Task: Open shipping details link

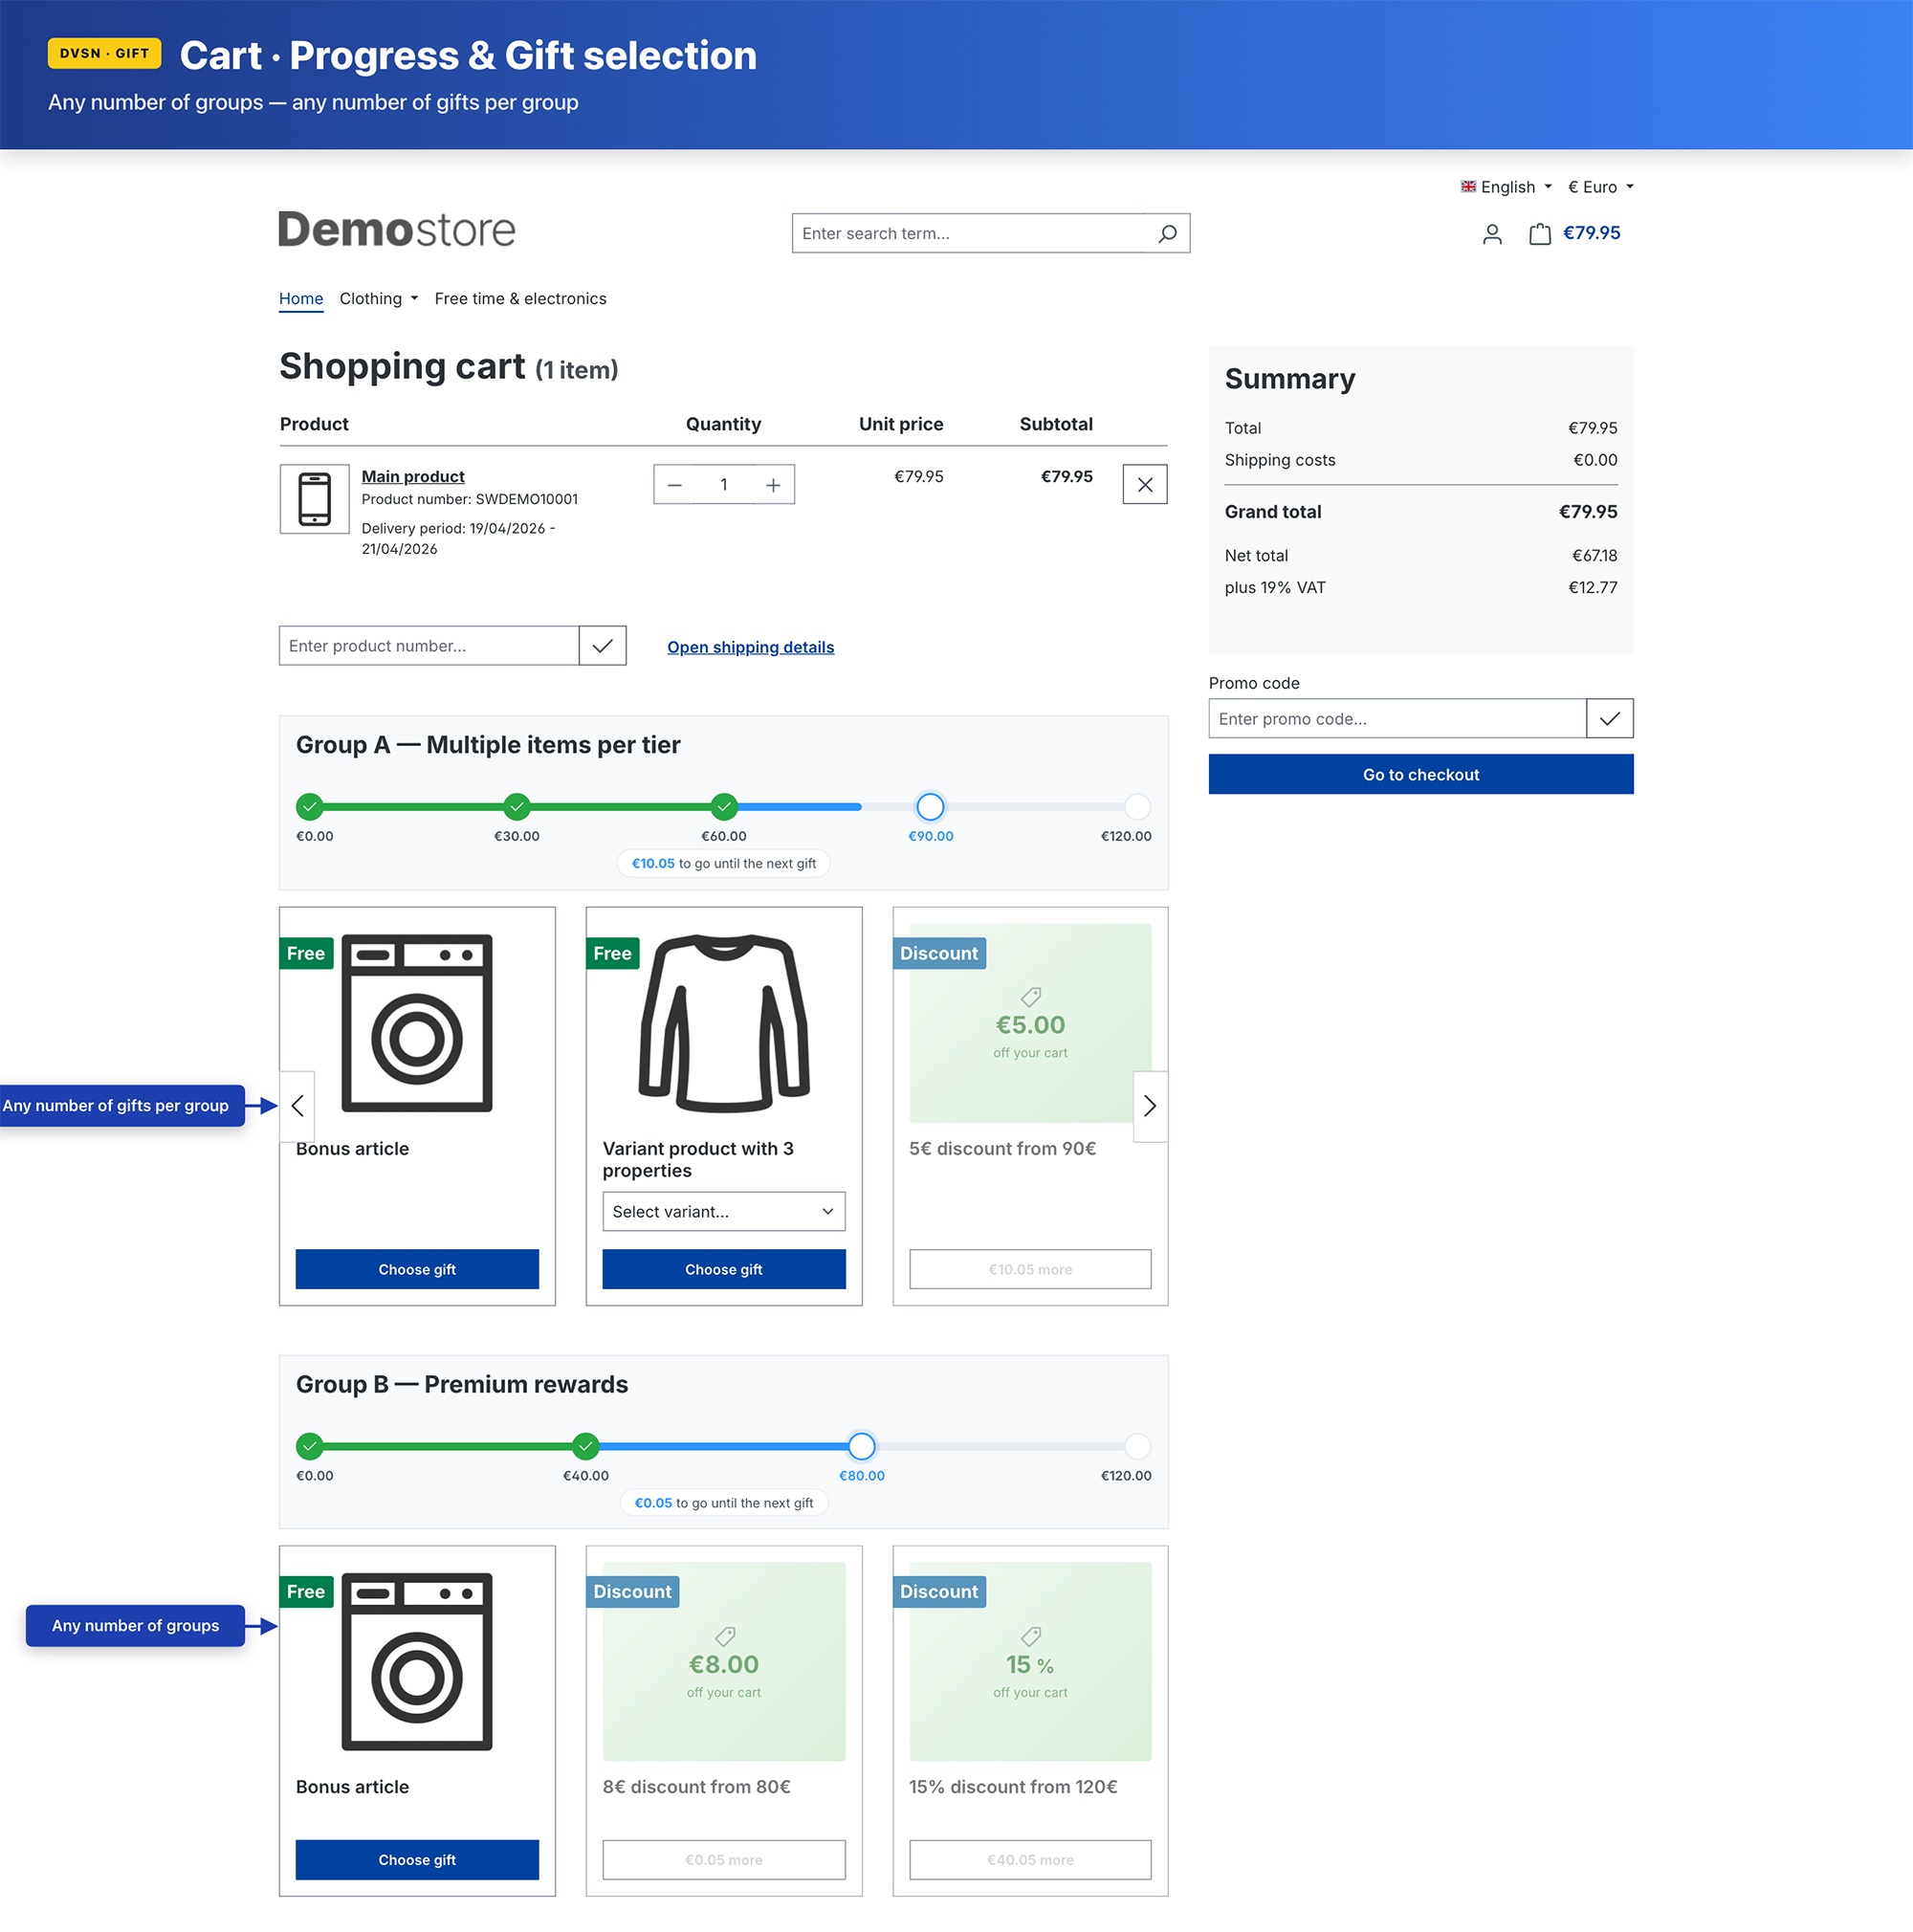Action: pos(750,647)
